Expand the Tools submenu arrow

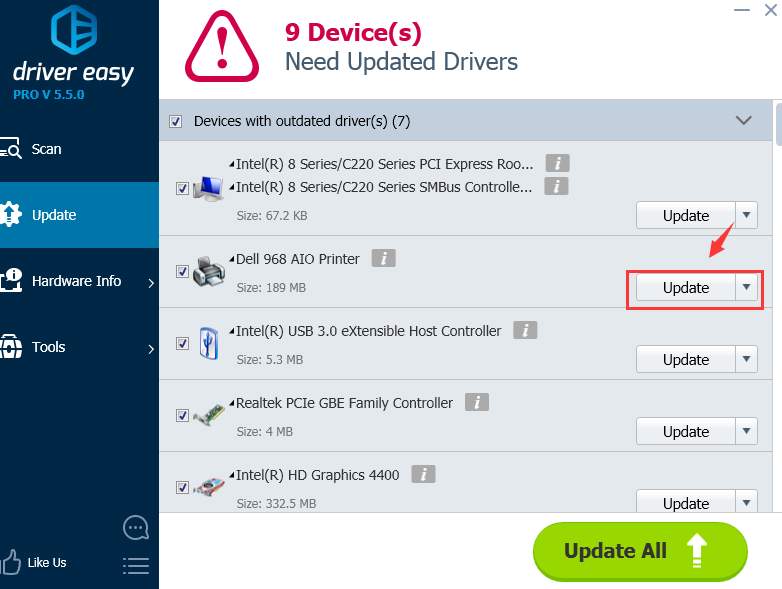pyautogui.click(x=151, y=349)
